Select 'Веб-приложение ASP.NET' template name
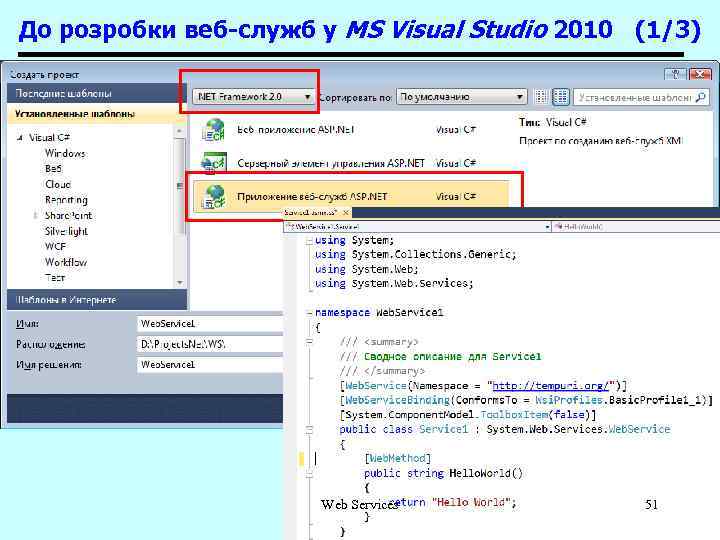This screenshot has height=540, width=720. click(x=296, y=130)
